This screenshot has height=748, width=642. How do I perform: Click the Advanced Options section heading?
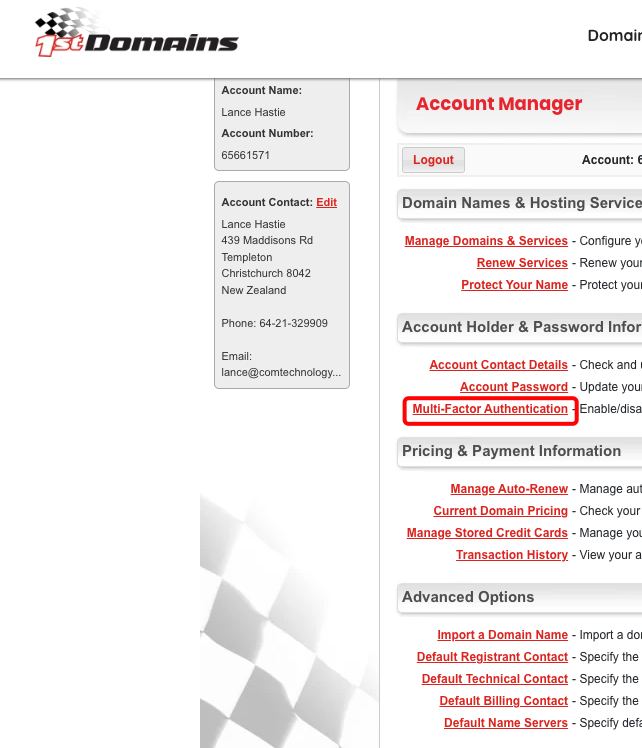coord(468,597)
